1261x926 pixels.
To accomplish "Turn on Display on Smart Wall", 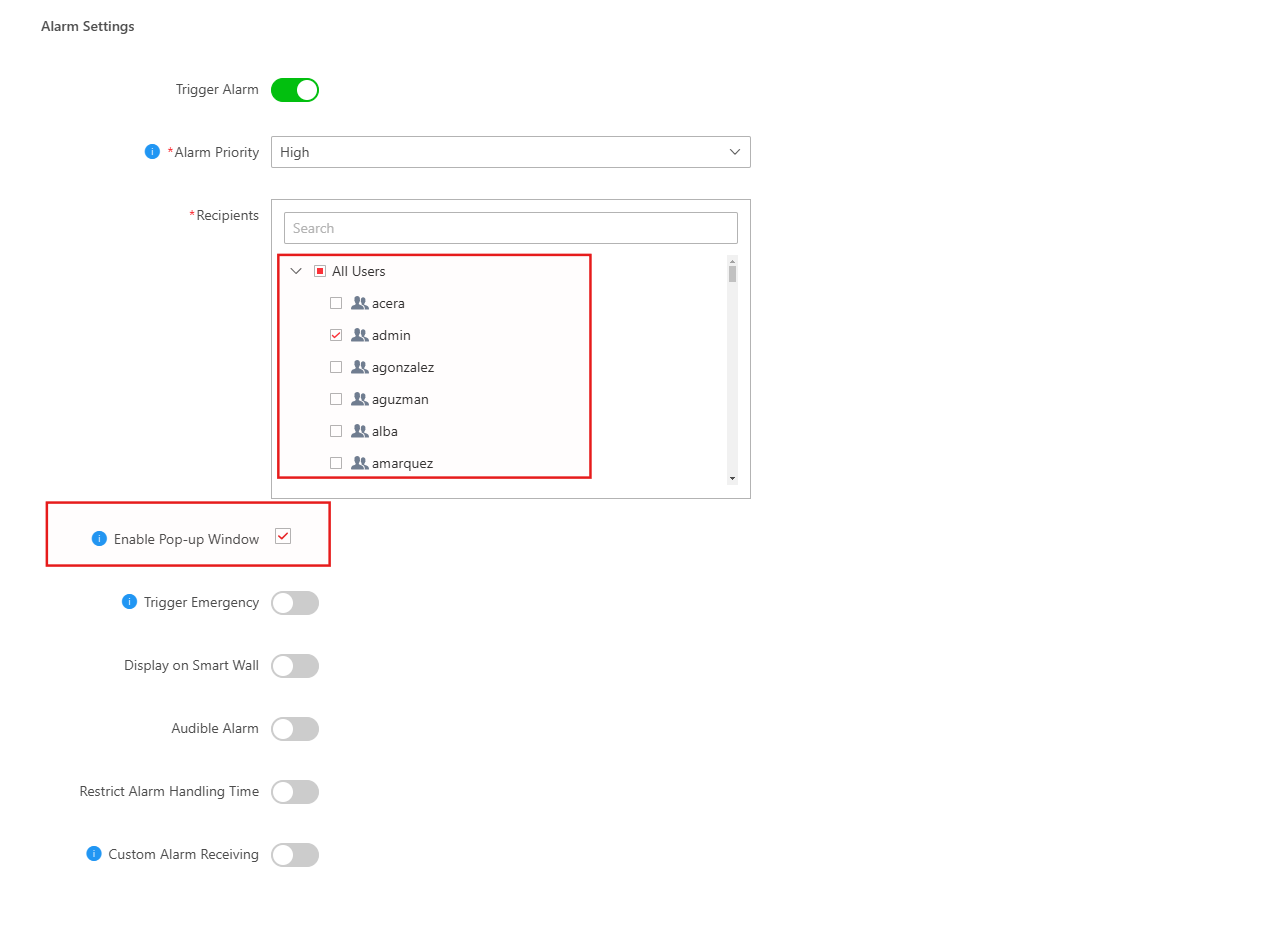I will click(x=295, y=666).
